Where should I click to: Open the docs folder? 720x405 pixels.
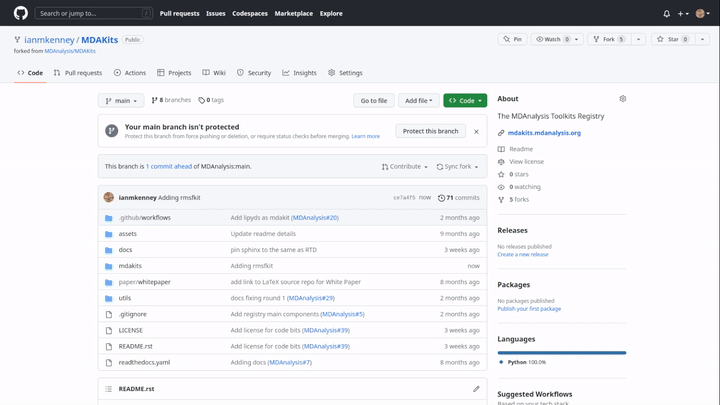125,250
